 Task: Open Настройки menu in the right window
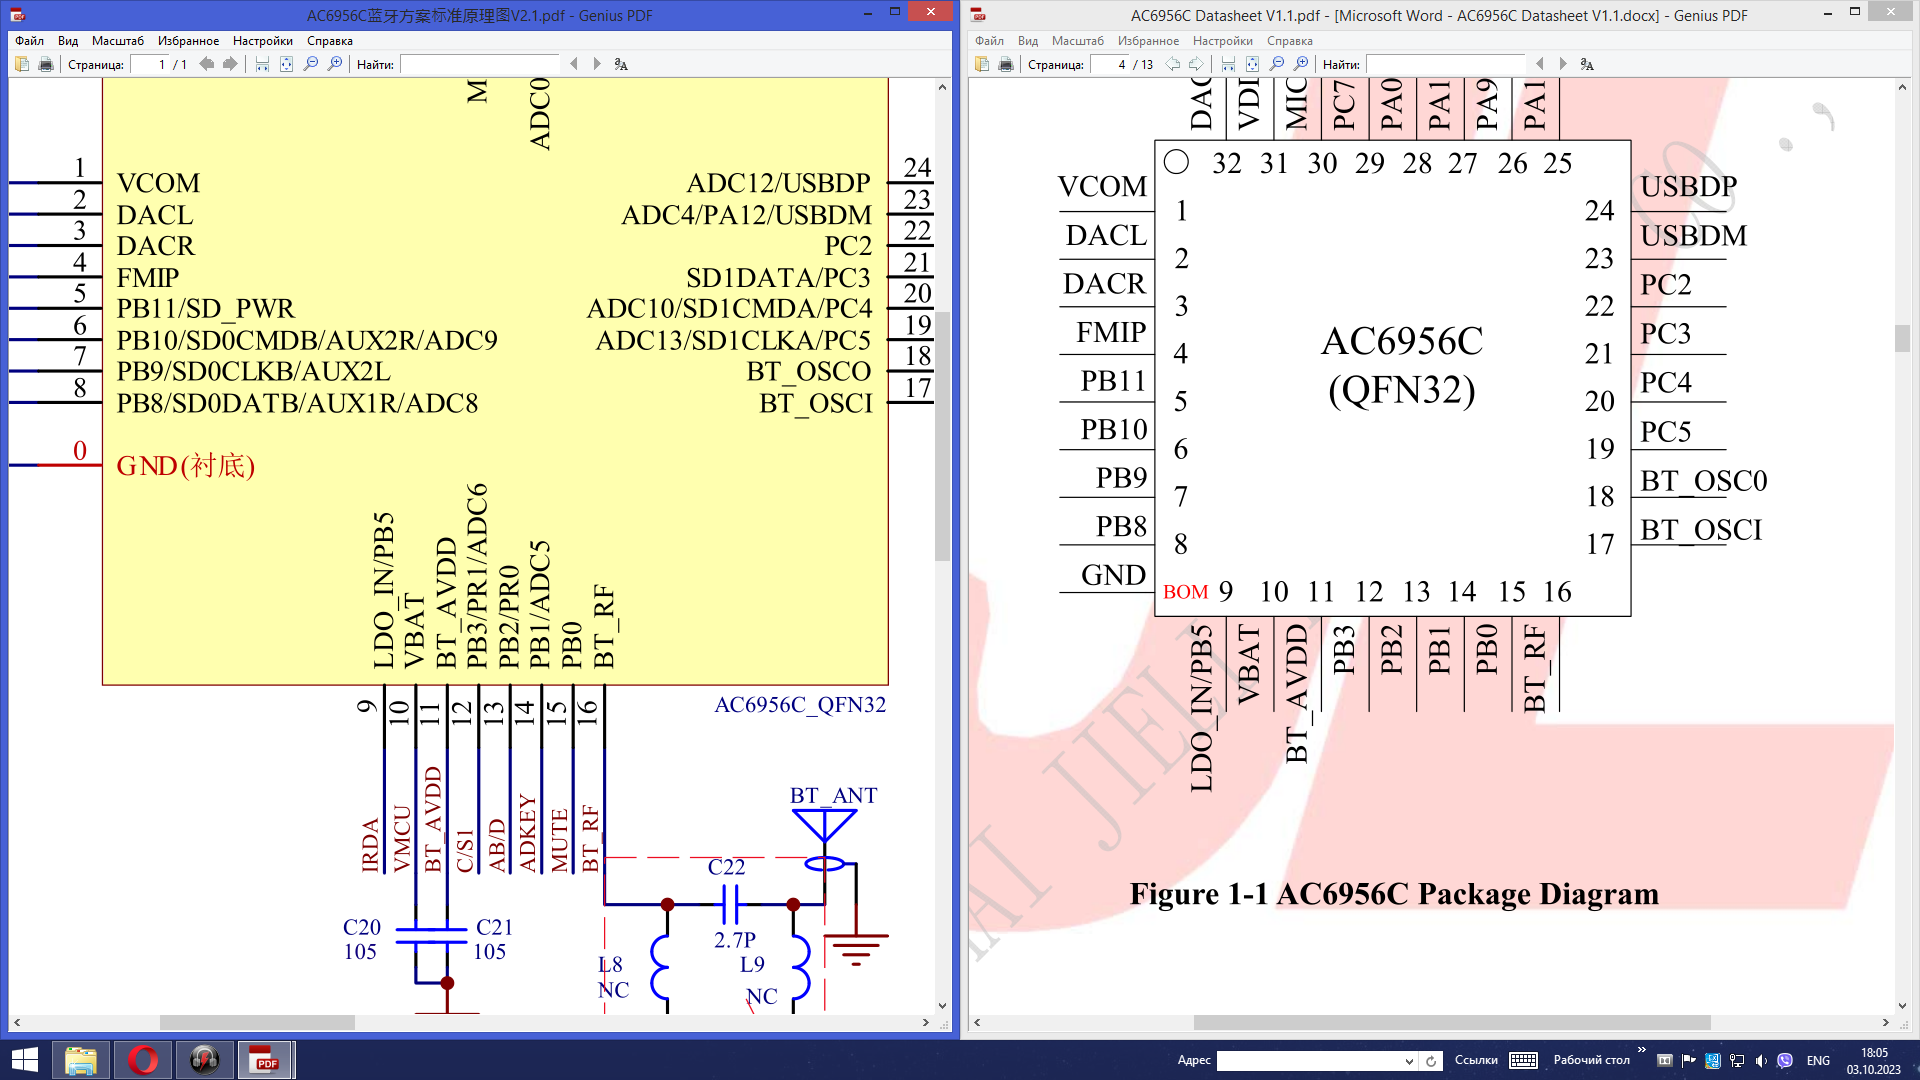(x=1222, y=41)
